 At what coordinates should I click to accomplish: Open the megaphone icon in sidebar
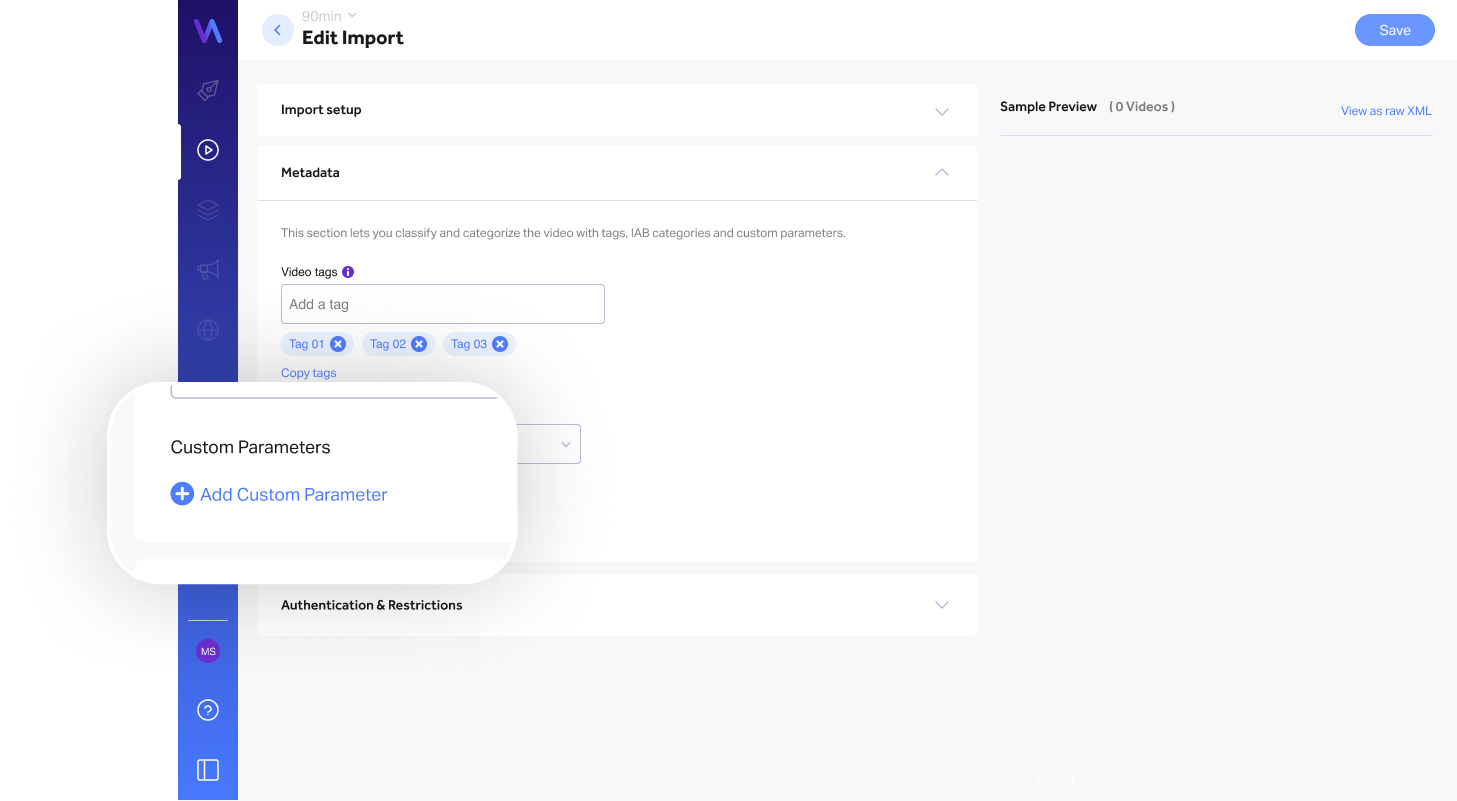tap(208, 270)
